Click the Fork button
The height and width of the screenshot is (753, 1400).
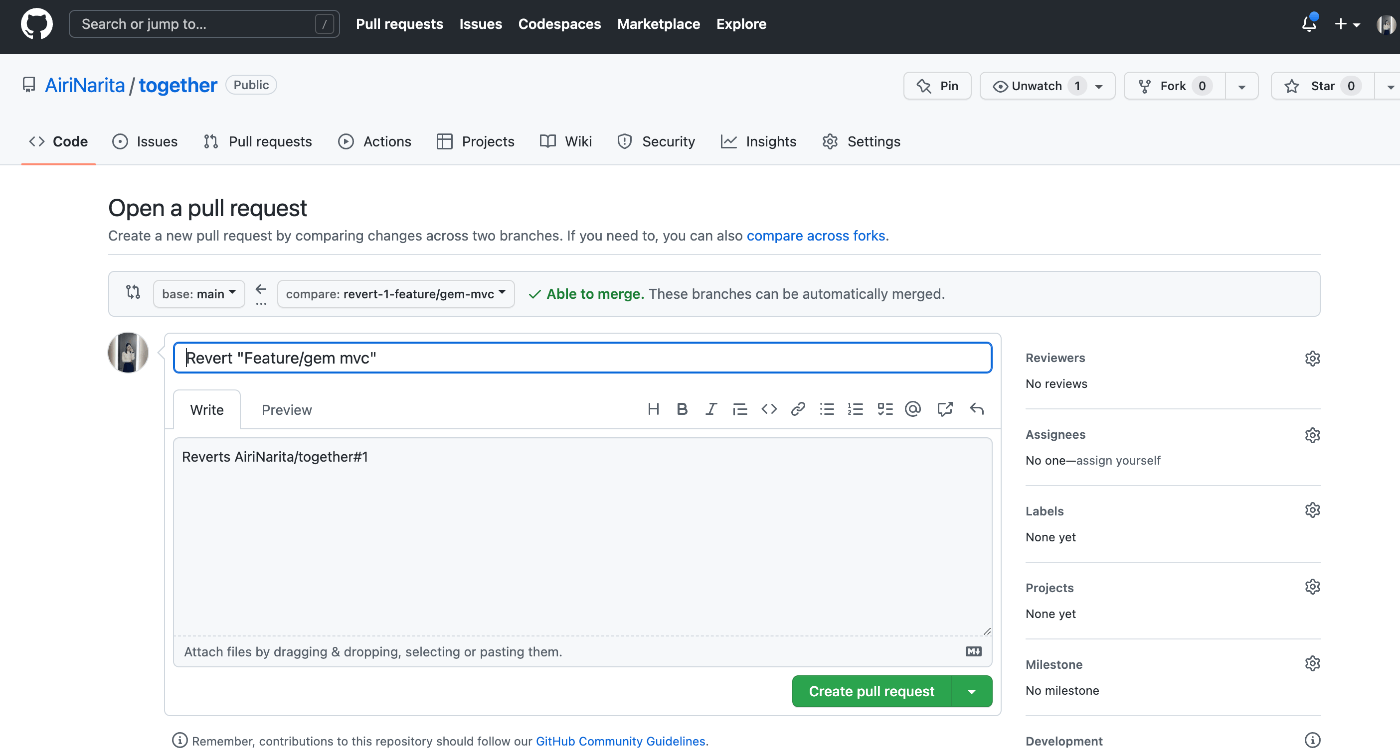[1174, 86]
